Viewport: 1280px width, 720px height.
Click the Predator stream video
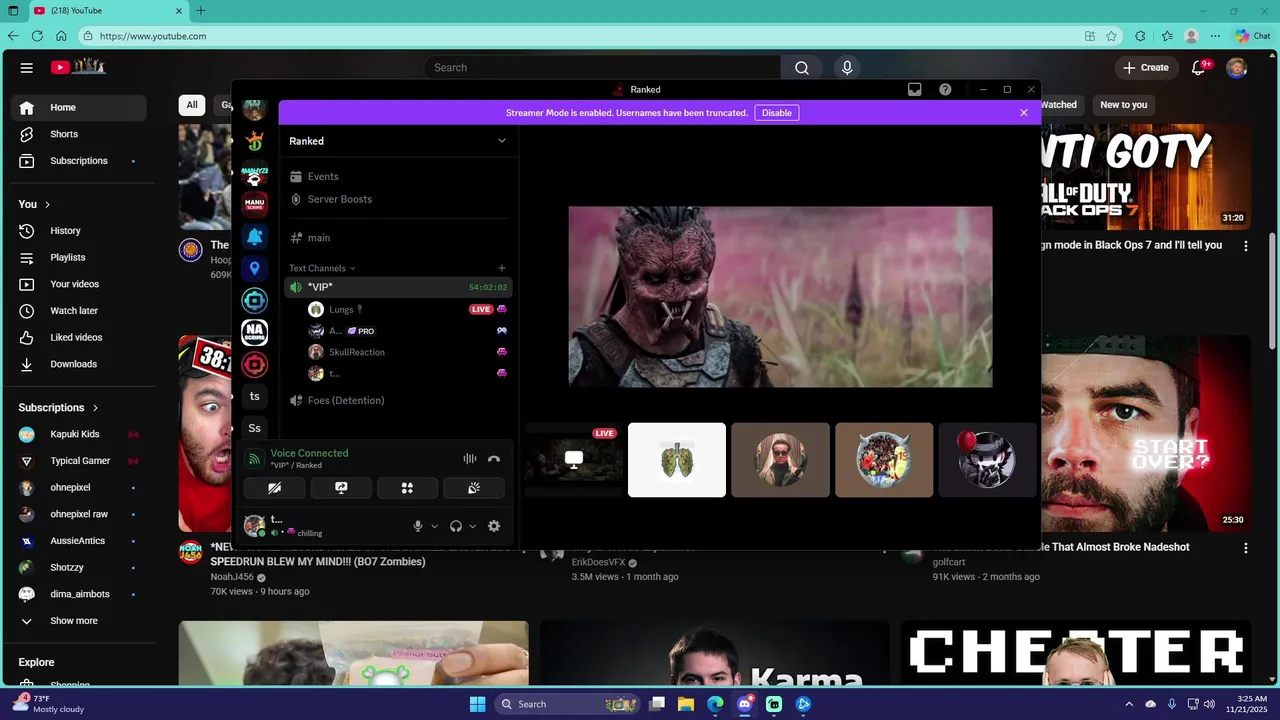pyautogui.click(x=780, y=297)
